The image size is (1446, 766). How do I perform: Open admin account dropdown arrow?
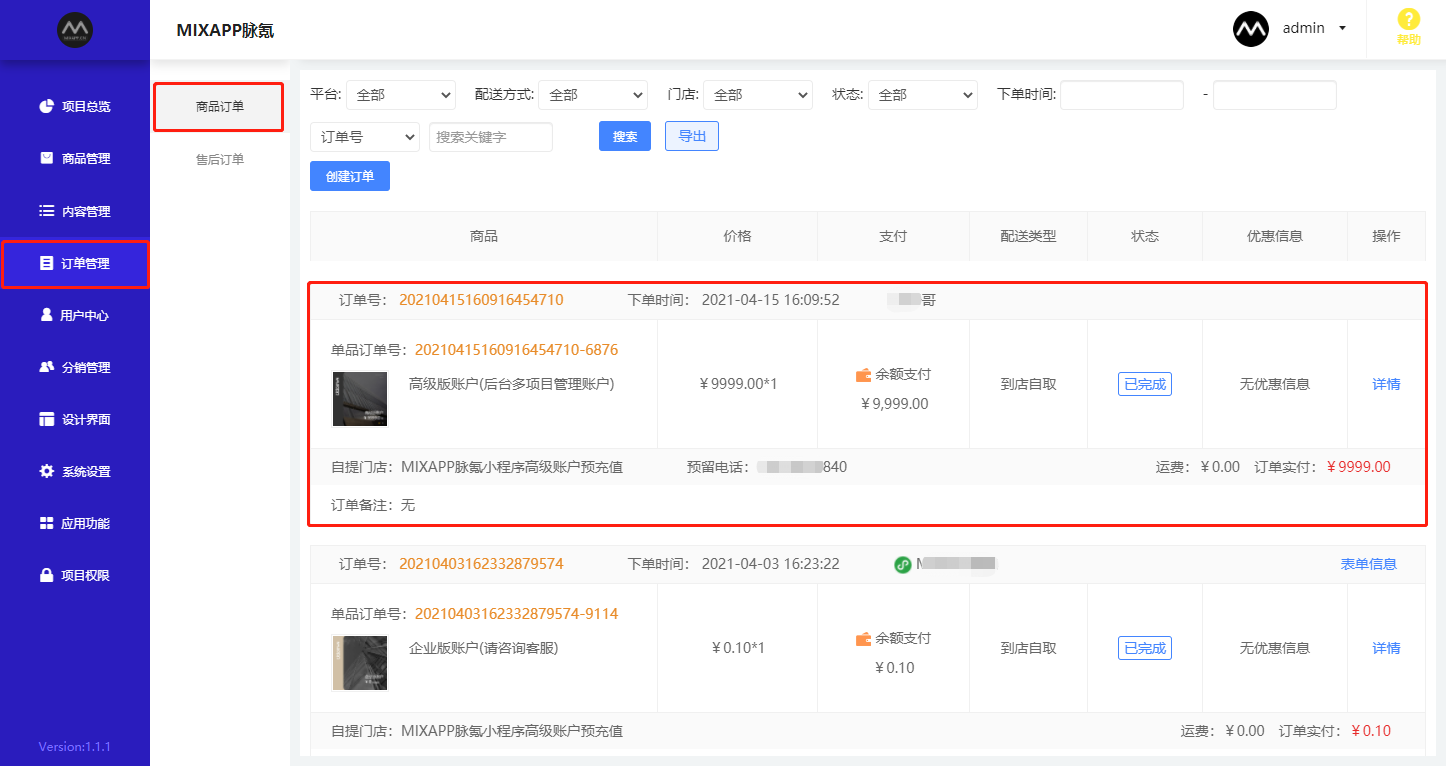(x=1342, y=29)
